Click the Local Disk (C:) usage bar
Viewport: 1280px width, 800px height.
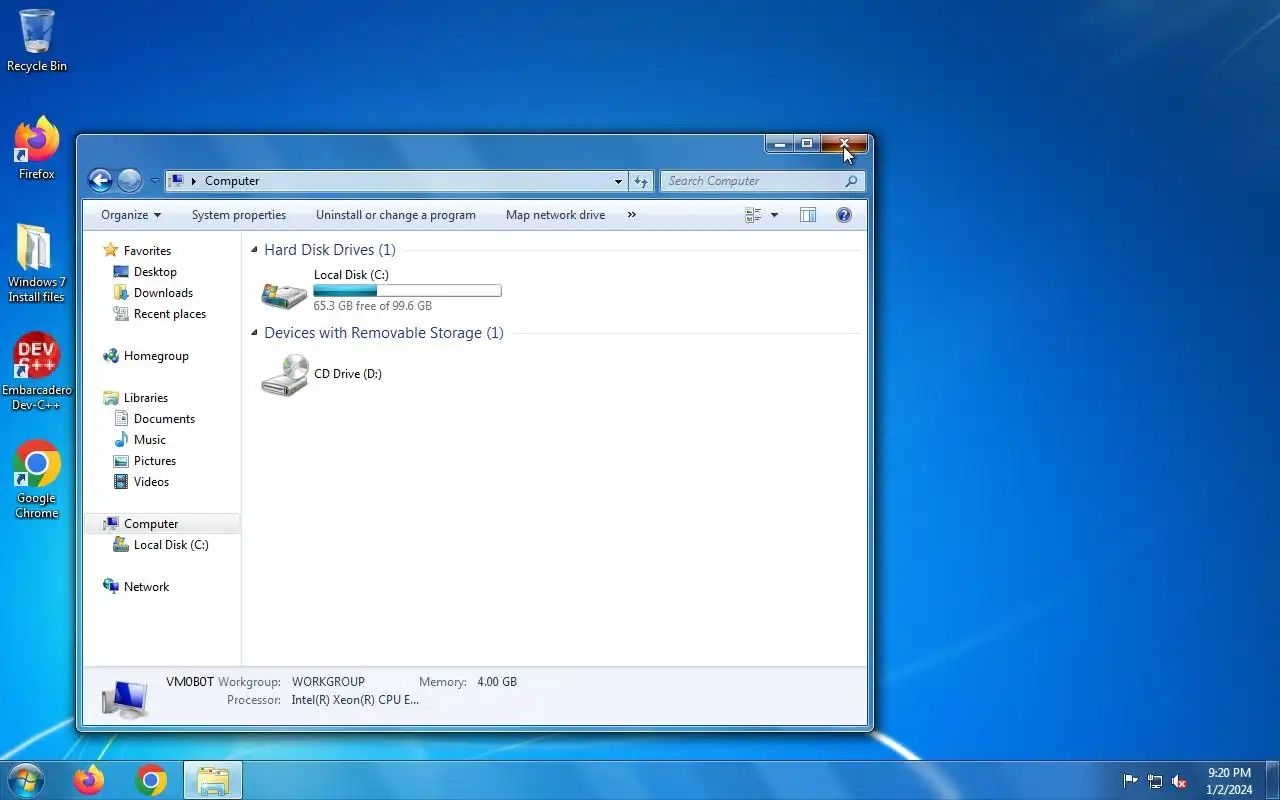(407, 290)
